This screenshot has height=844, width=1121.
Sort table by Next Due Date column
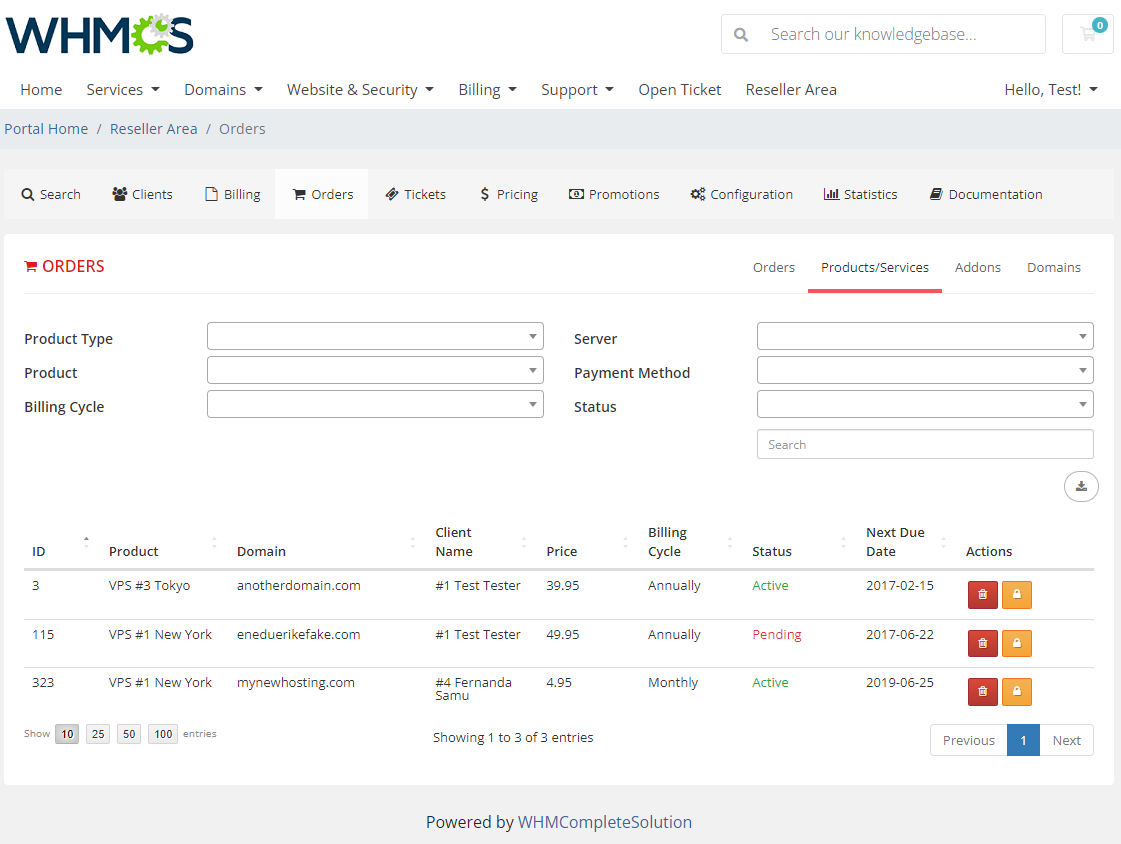tap(908, 542)
